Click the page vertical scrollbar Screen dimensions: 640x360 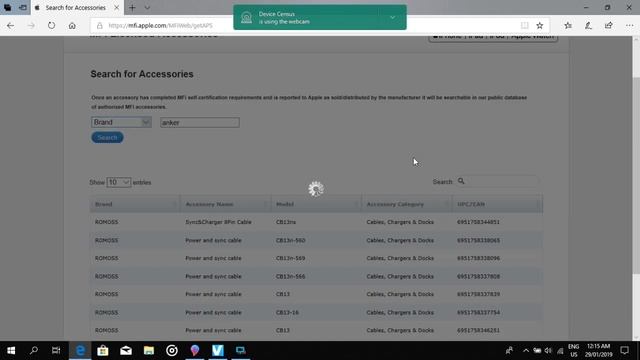pyautogui.click(x=636, y=176)
